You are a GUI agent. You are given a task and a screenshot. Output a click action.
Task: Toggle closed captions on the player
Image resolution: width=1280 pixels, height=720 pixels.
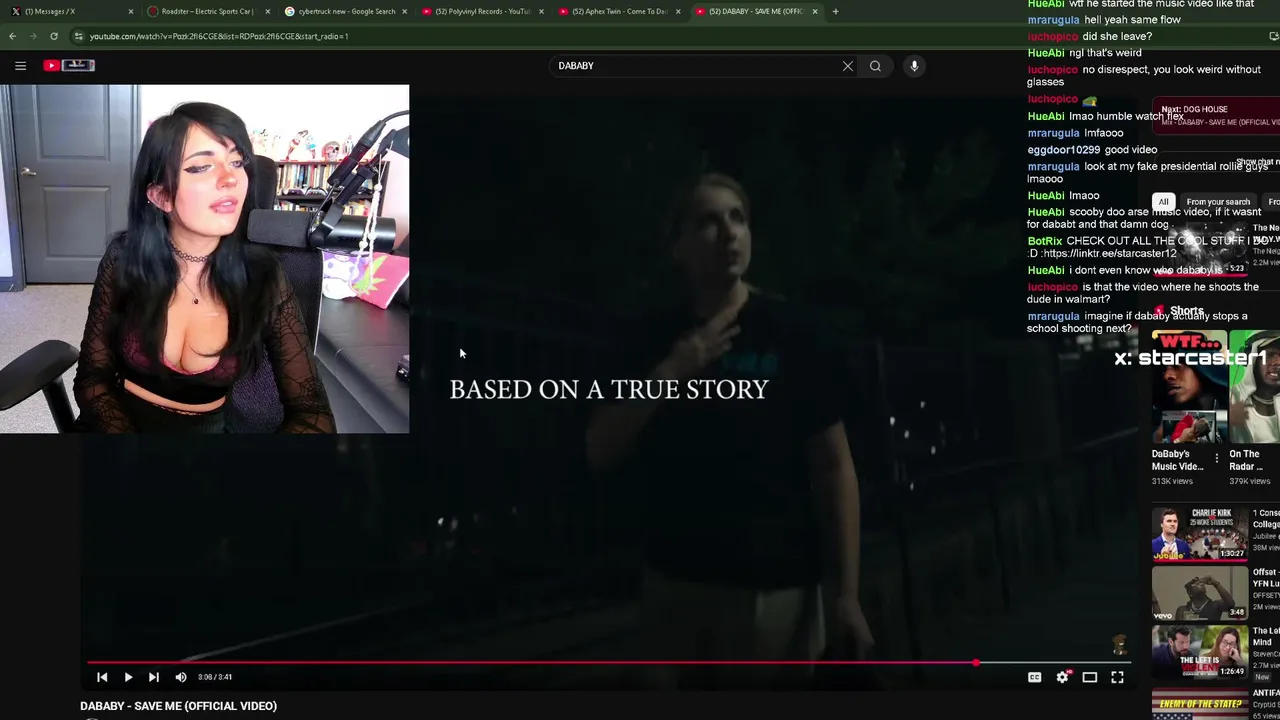click(x=1034, y=677)
